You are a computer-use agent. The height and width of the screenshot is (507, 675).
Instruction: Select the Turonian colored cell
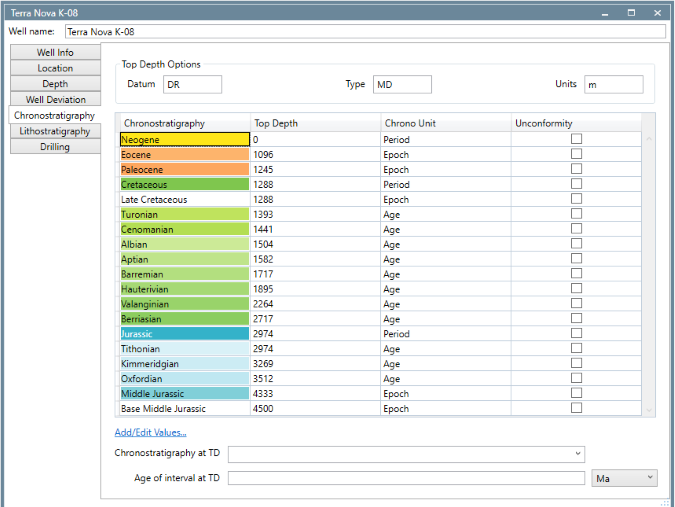click(x=185, y=214)
